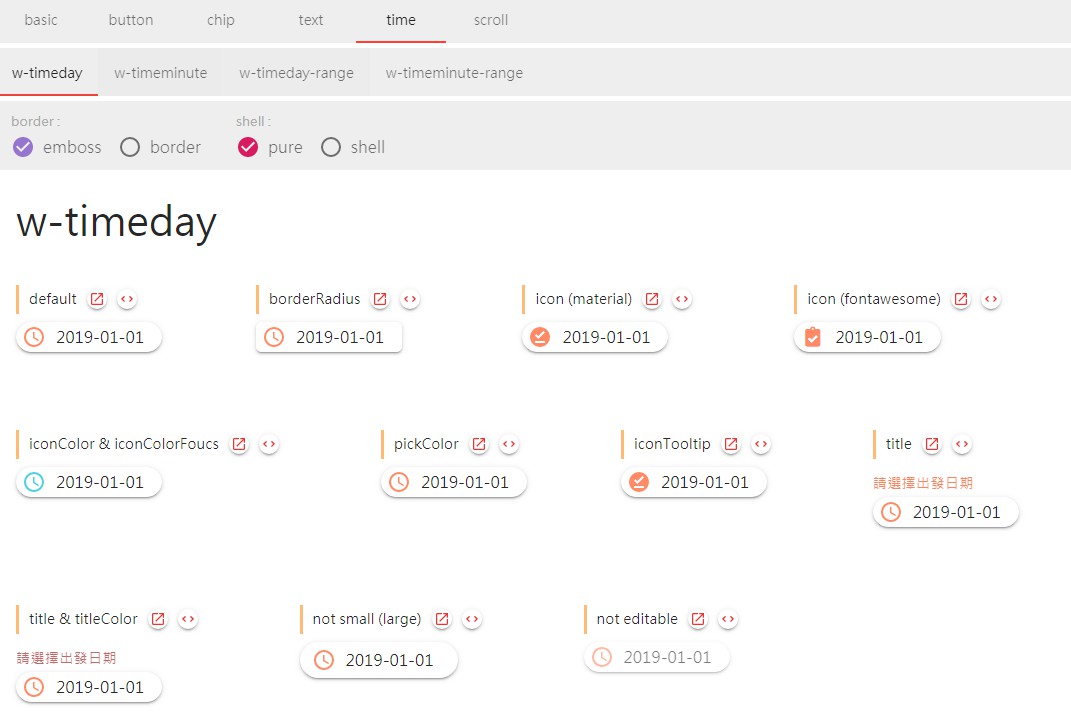Open the w-timeminute sub-tab
Viewport: 1071px width, 726px height.
(x=161, y=72)
